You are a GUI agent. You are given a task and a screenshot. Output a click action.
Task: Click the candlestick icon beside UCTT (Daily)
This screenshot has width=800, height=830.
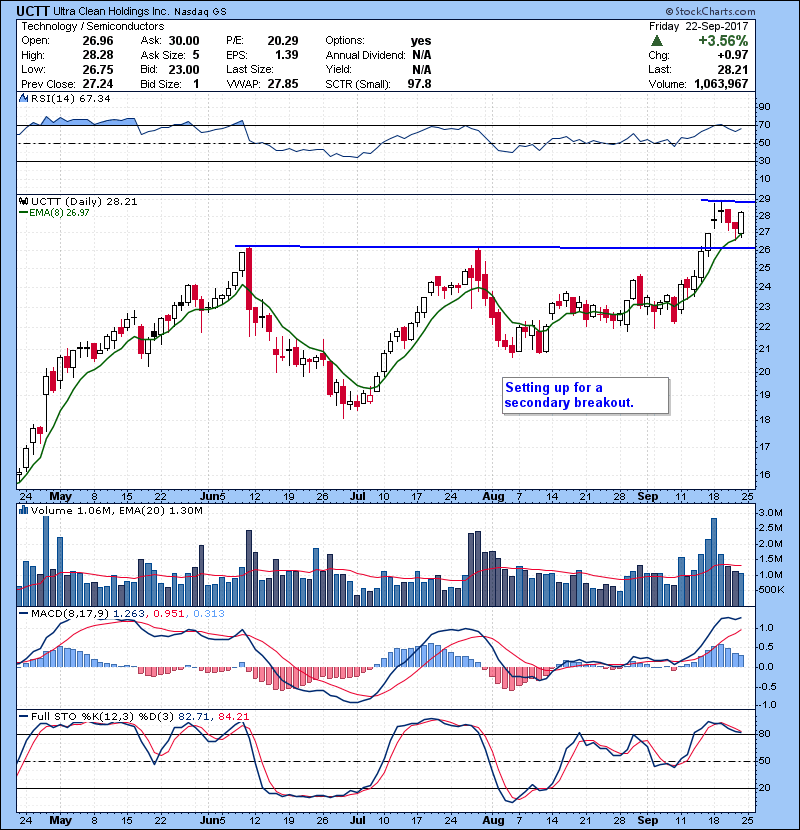click(x=24, y=202)
